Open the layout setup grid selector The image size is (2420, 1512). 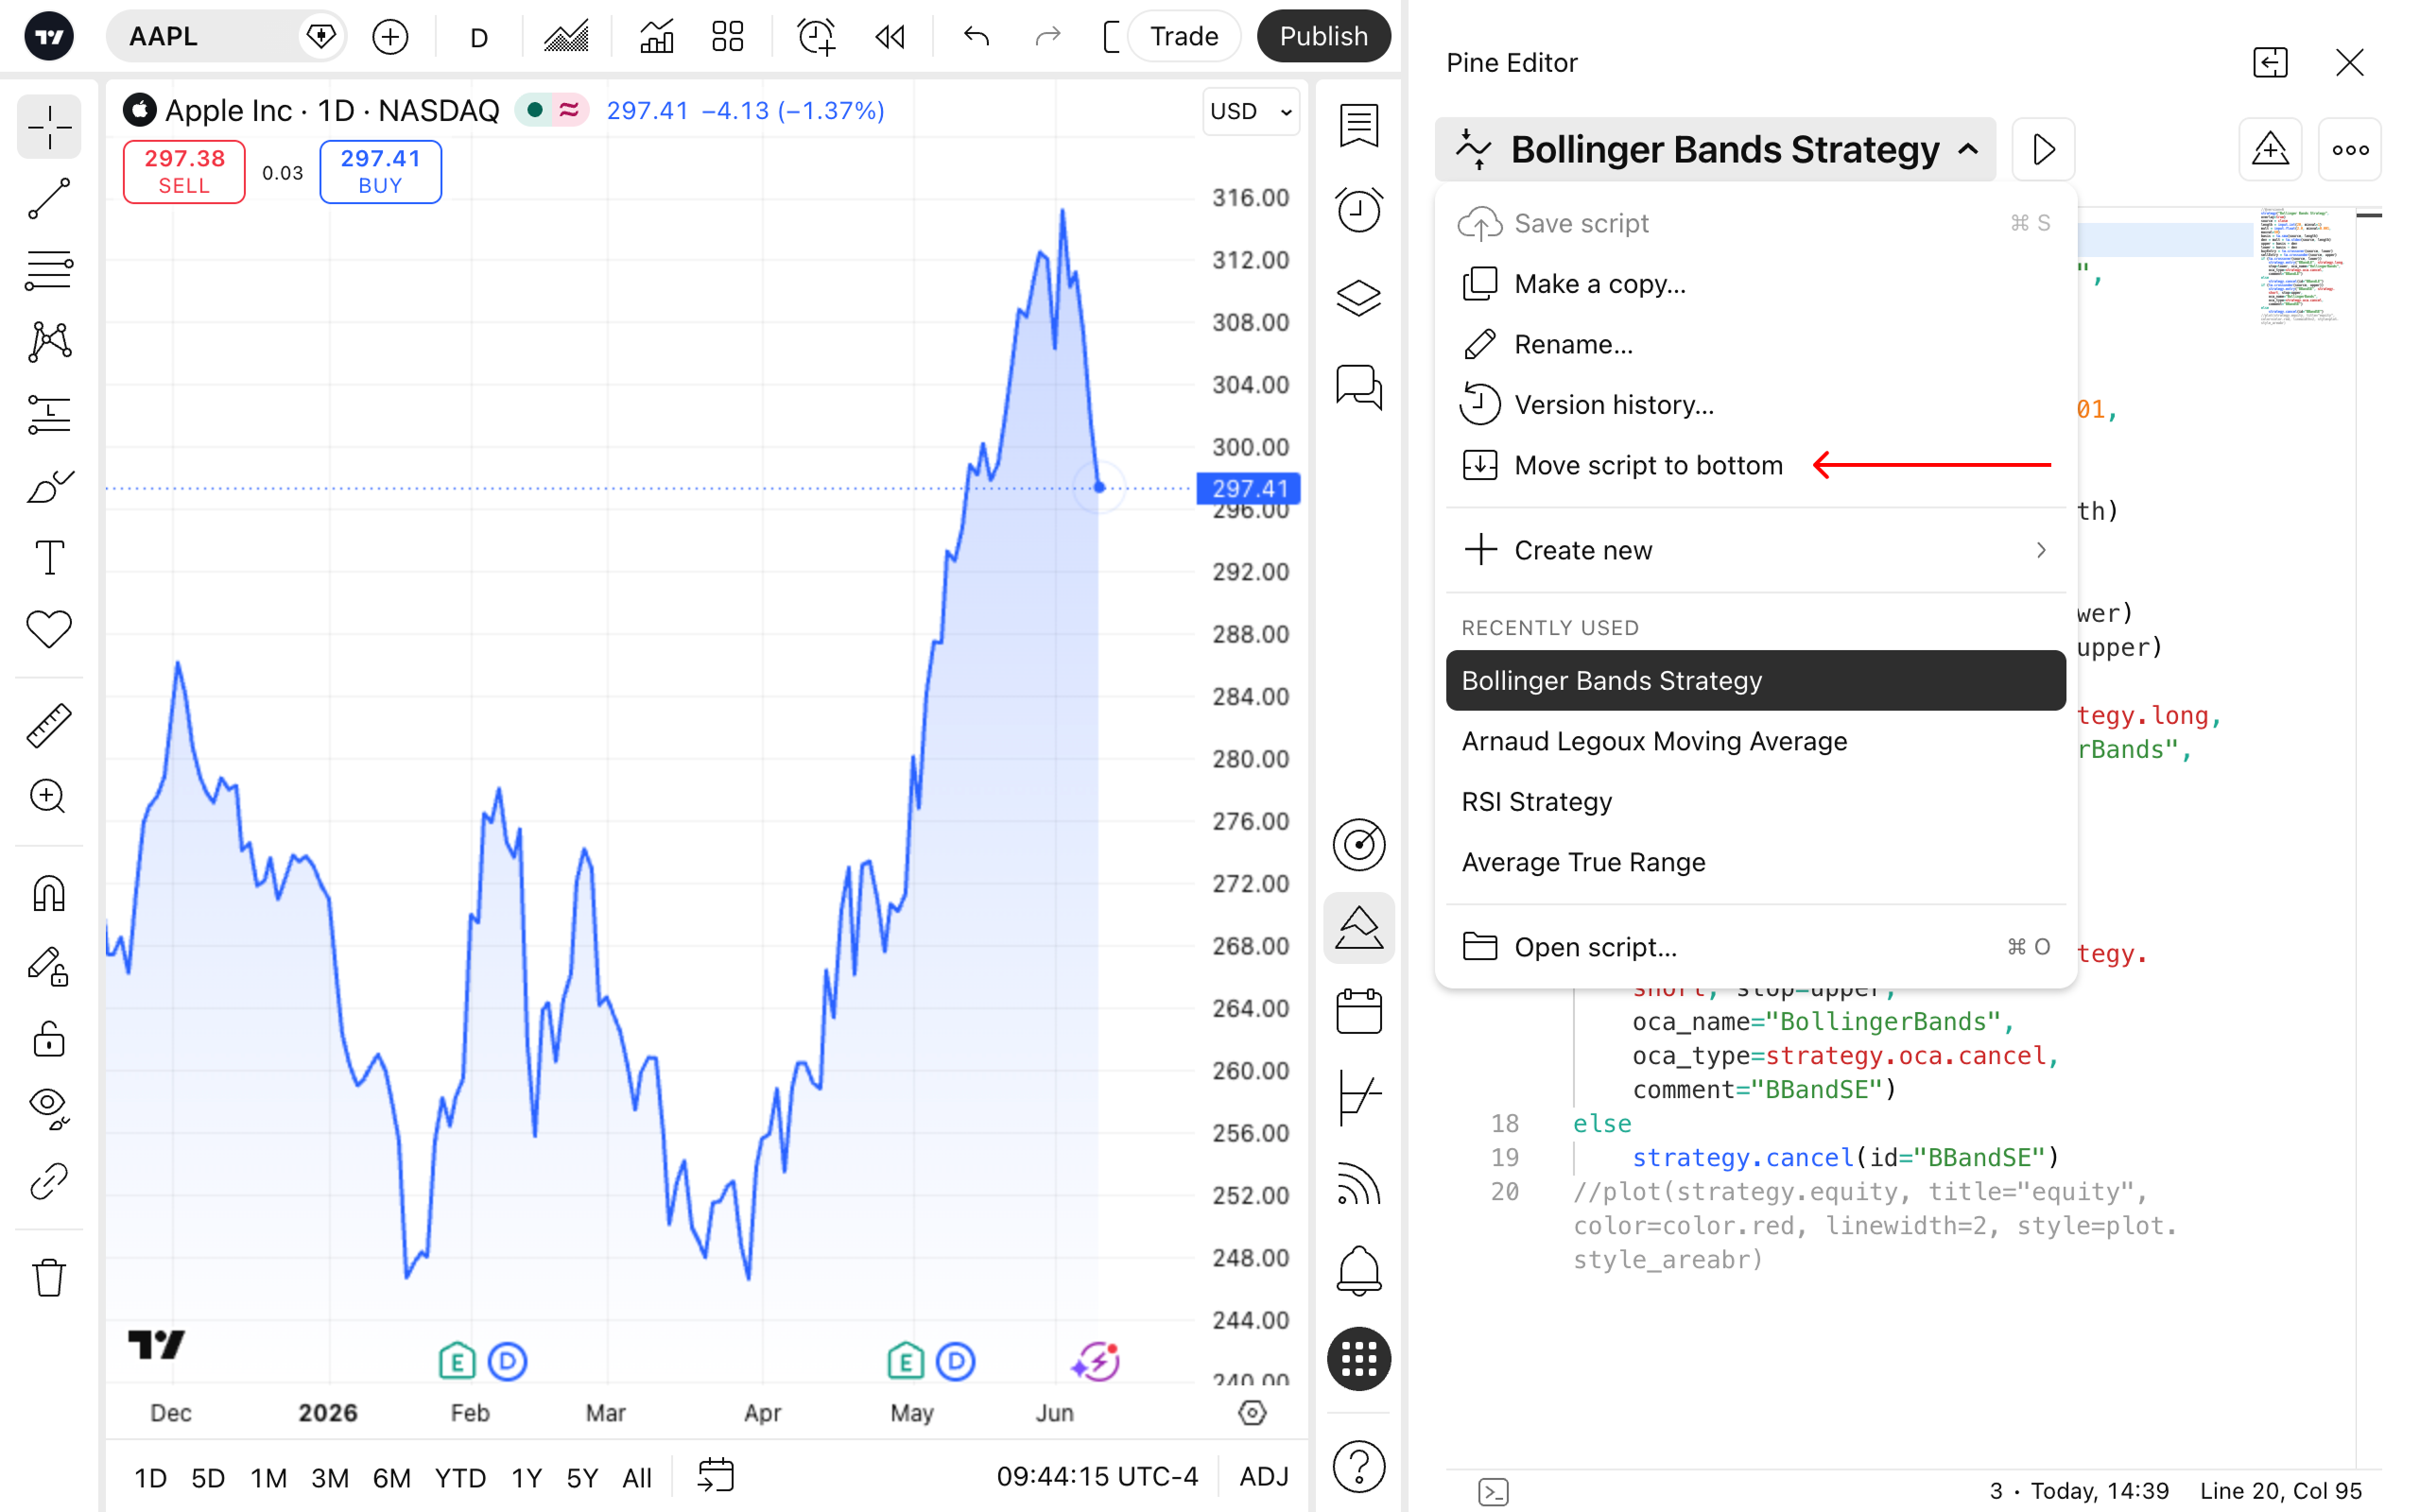[x=728, y=37]
